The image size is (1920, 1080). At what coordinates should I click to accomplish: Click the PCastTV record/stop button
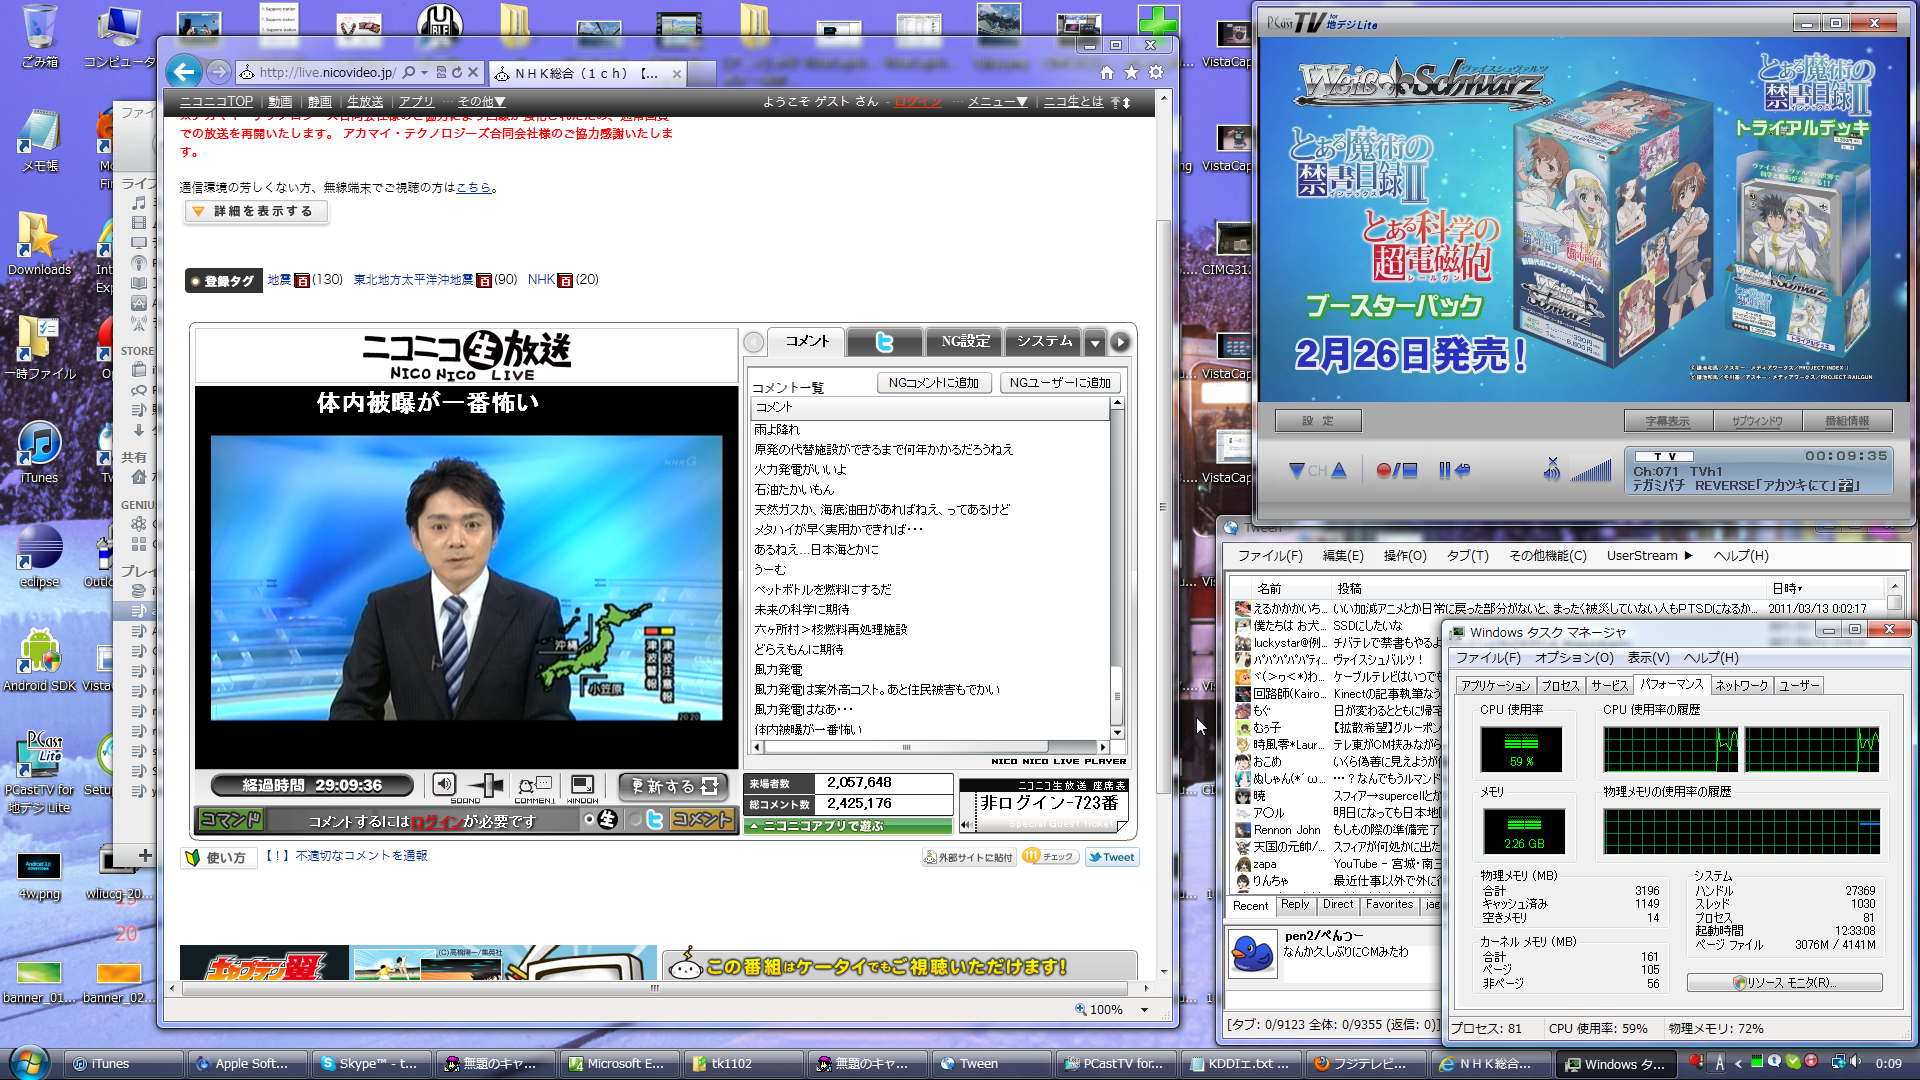(x=1396, y=470)
